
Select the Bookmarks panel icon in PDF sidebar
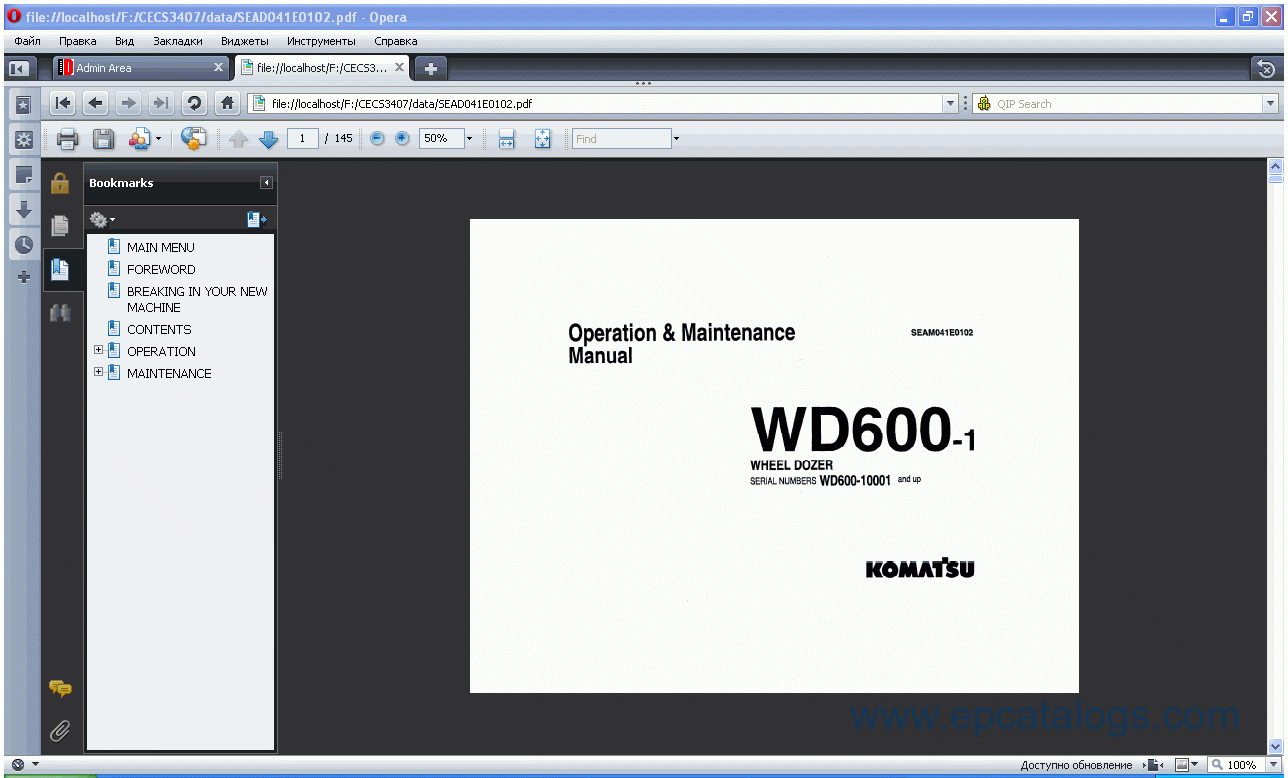60,269
